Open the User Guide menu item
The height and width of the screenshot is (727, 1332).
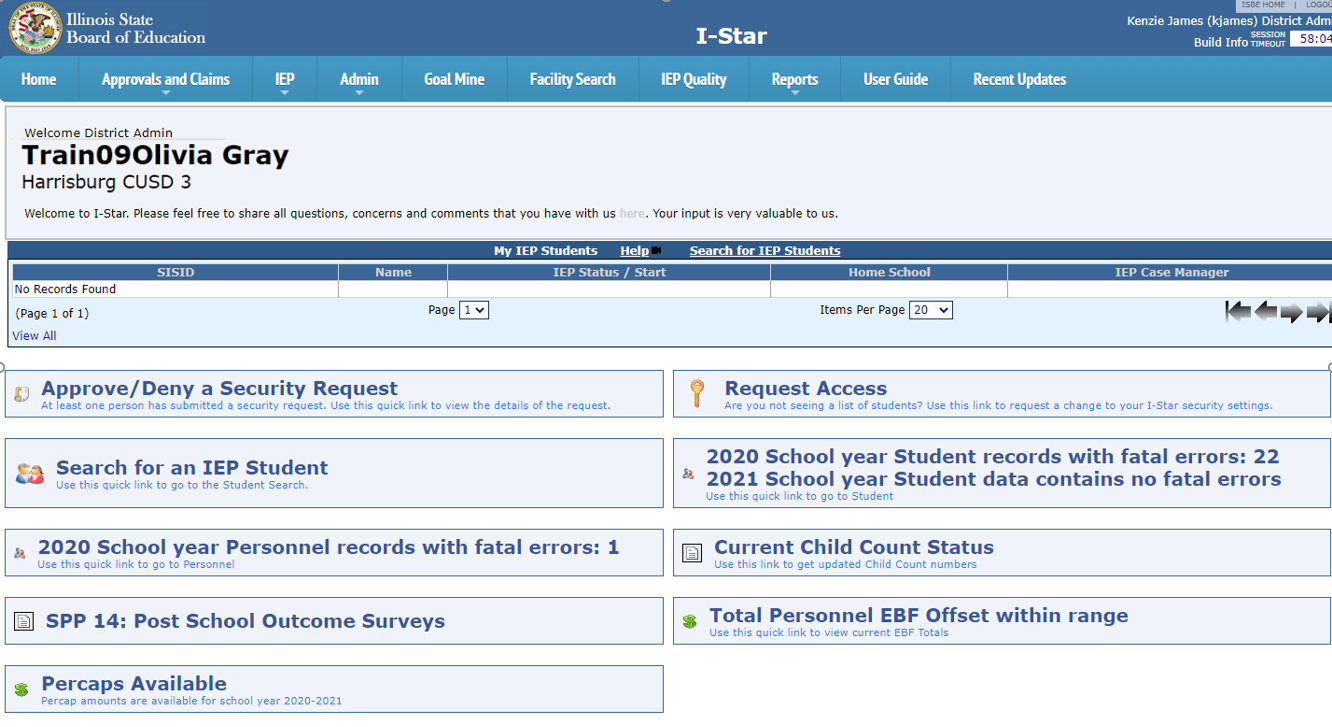pyautogui.click(x=896, y=79)
